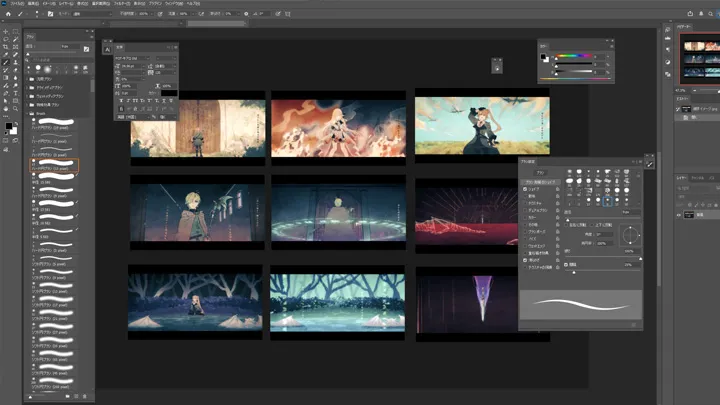Select the Brush tool in the toolbox
The width and height of the screenshot is (720, 405).
pos(6,62)
